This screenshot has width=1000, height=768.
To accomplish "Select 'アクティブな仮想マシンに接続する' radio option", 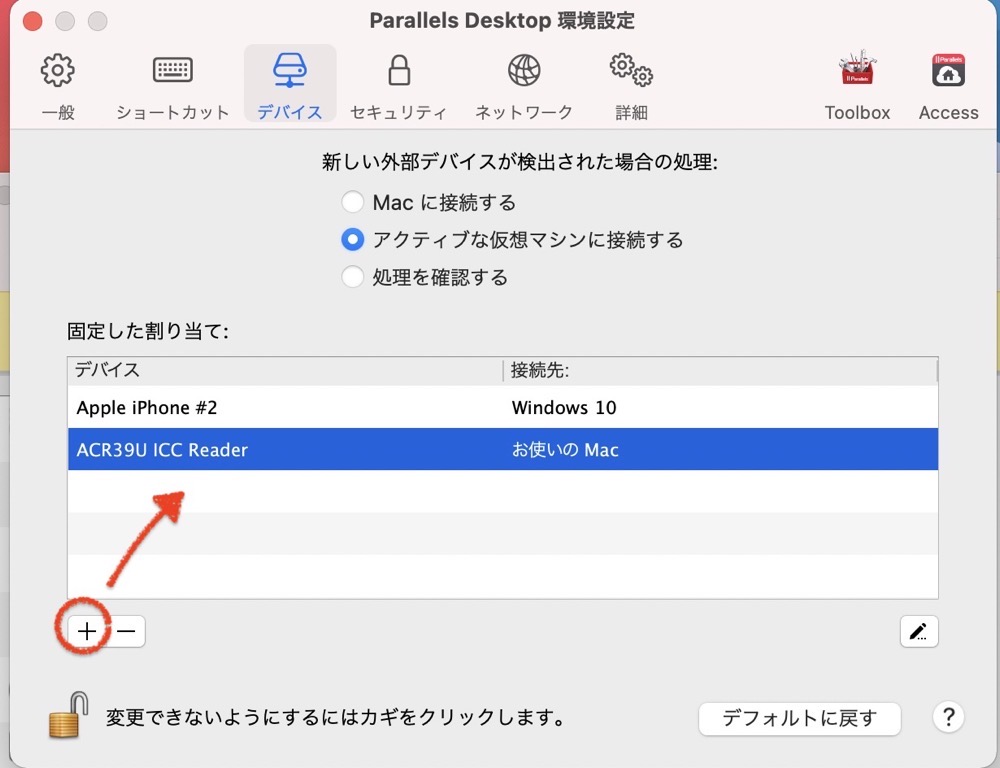I will 353,240.
